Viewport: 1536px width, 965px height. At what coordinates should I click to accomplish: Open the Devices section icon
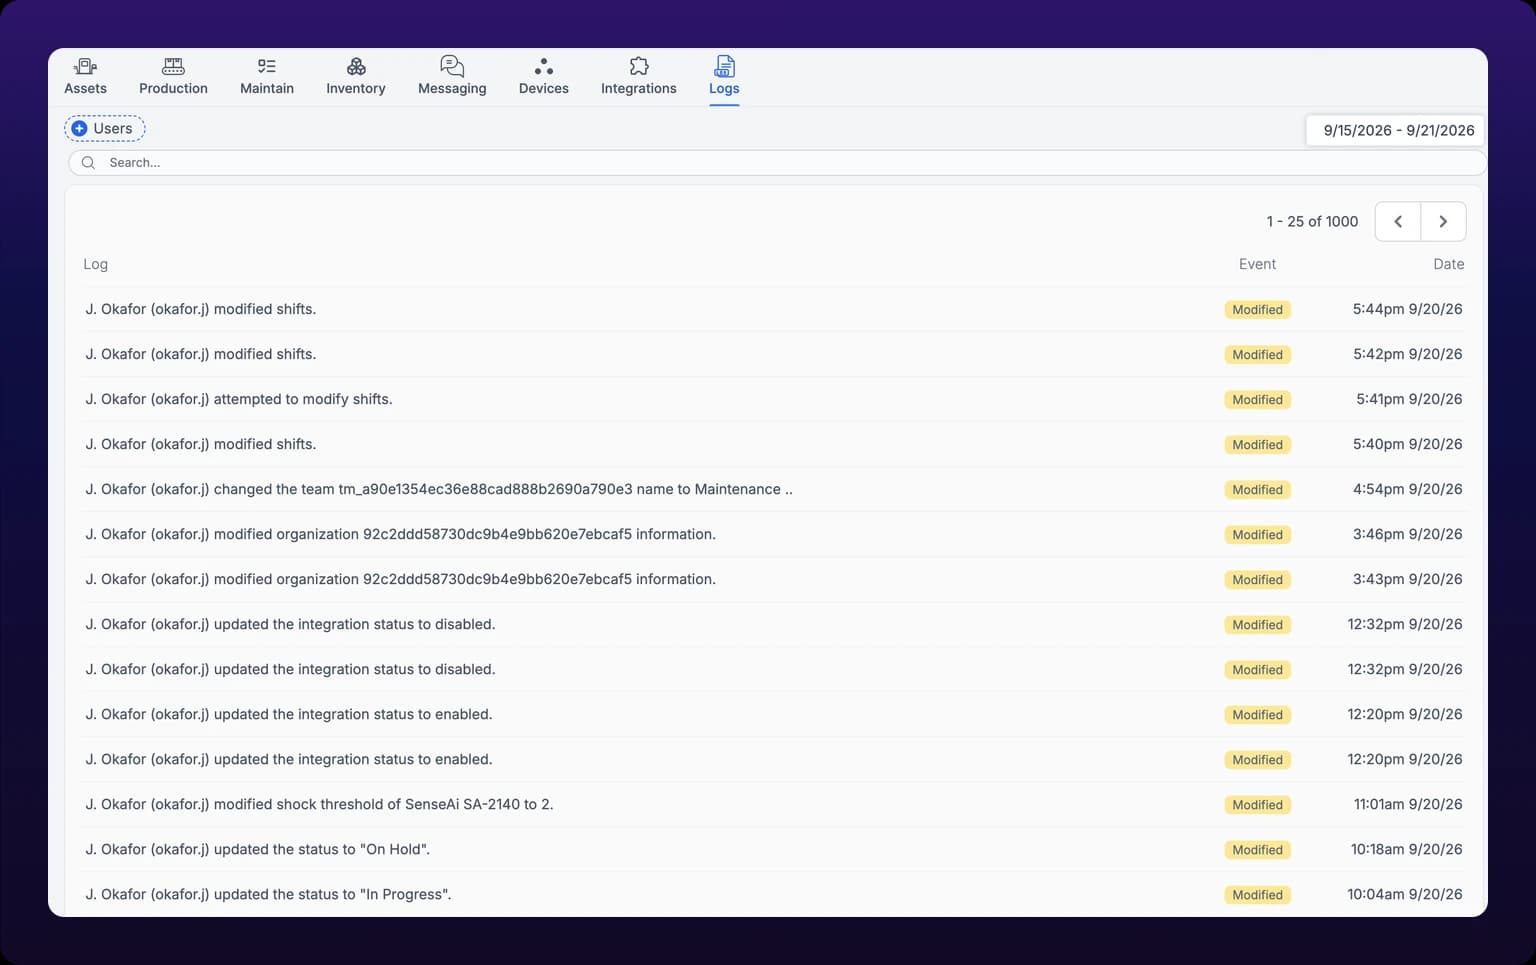click(544, 66)
